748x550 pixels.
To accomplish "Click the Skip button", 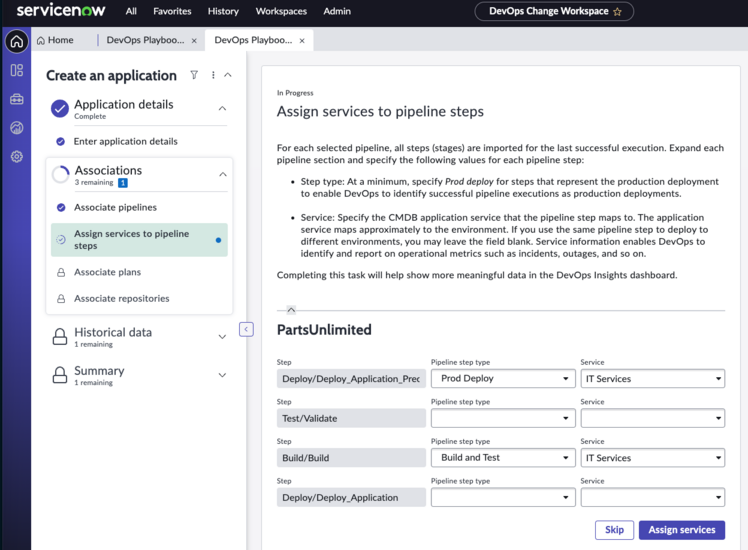I will (614, 530).
